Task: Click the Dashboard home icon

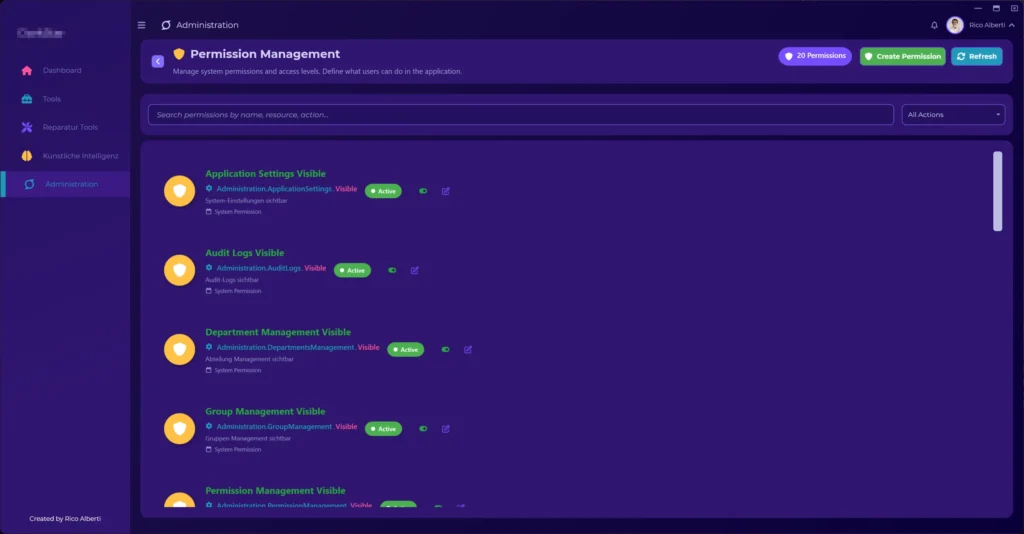Action: (27, 71)
